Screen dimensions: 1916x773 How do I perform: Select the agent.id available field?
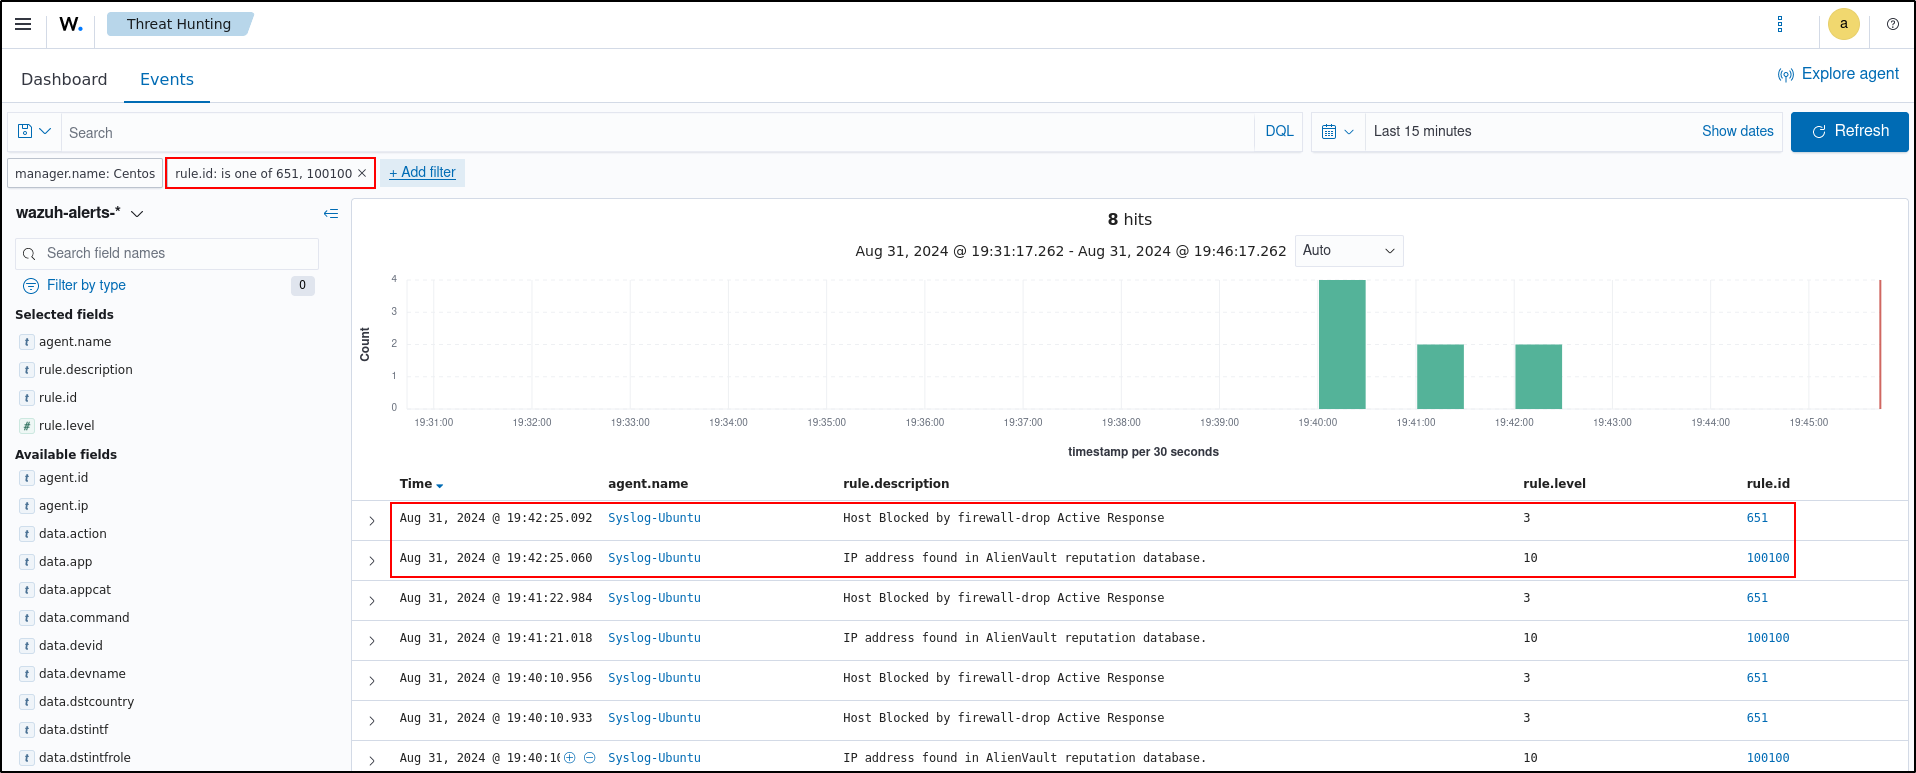(63, 478)
